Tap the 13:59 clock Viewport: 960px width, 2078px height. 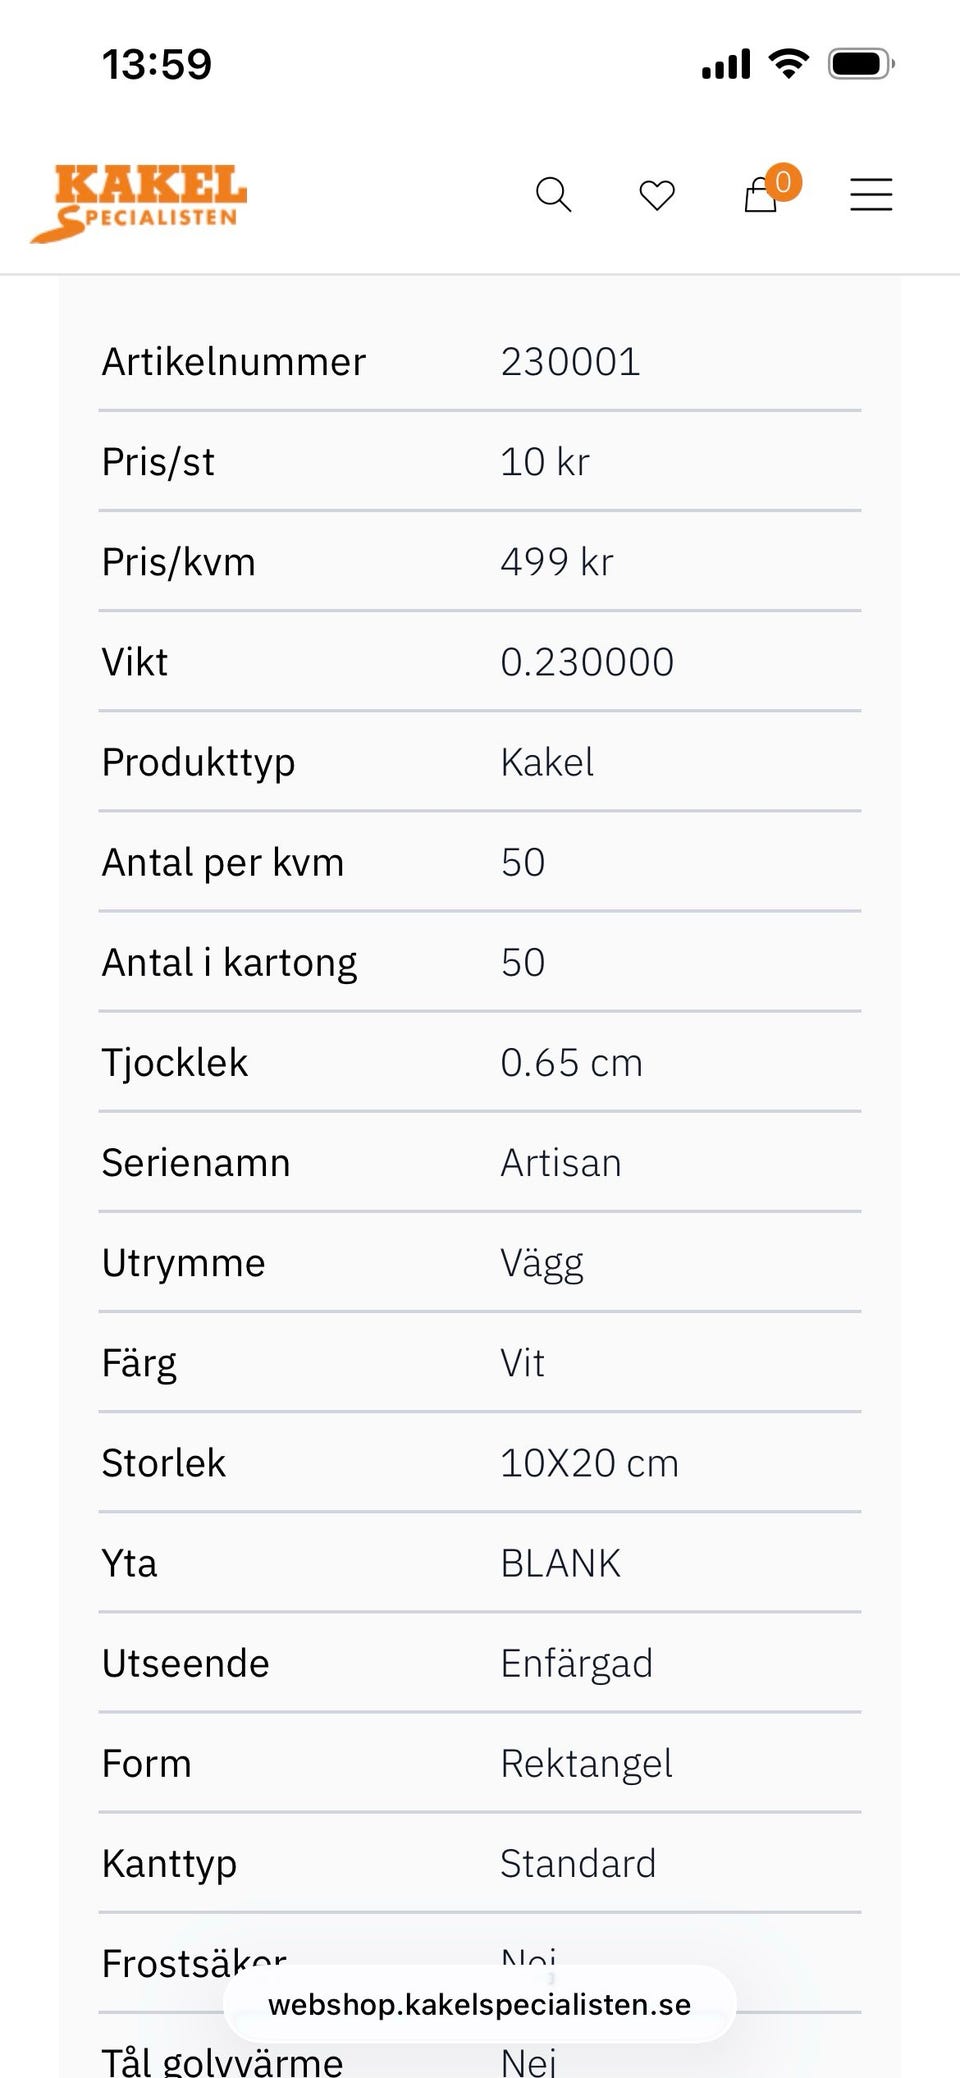[x=157, y=65]
